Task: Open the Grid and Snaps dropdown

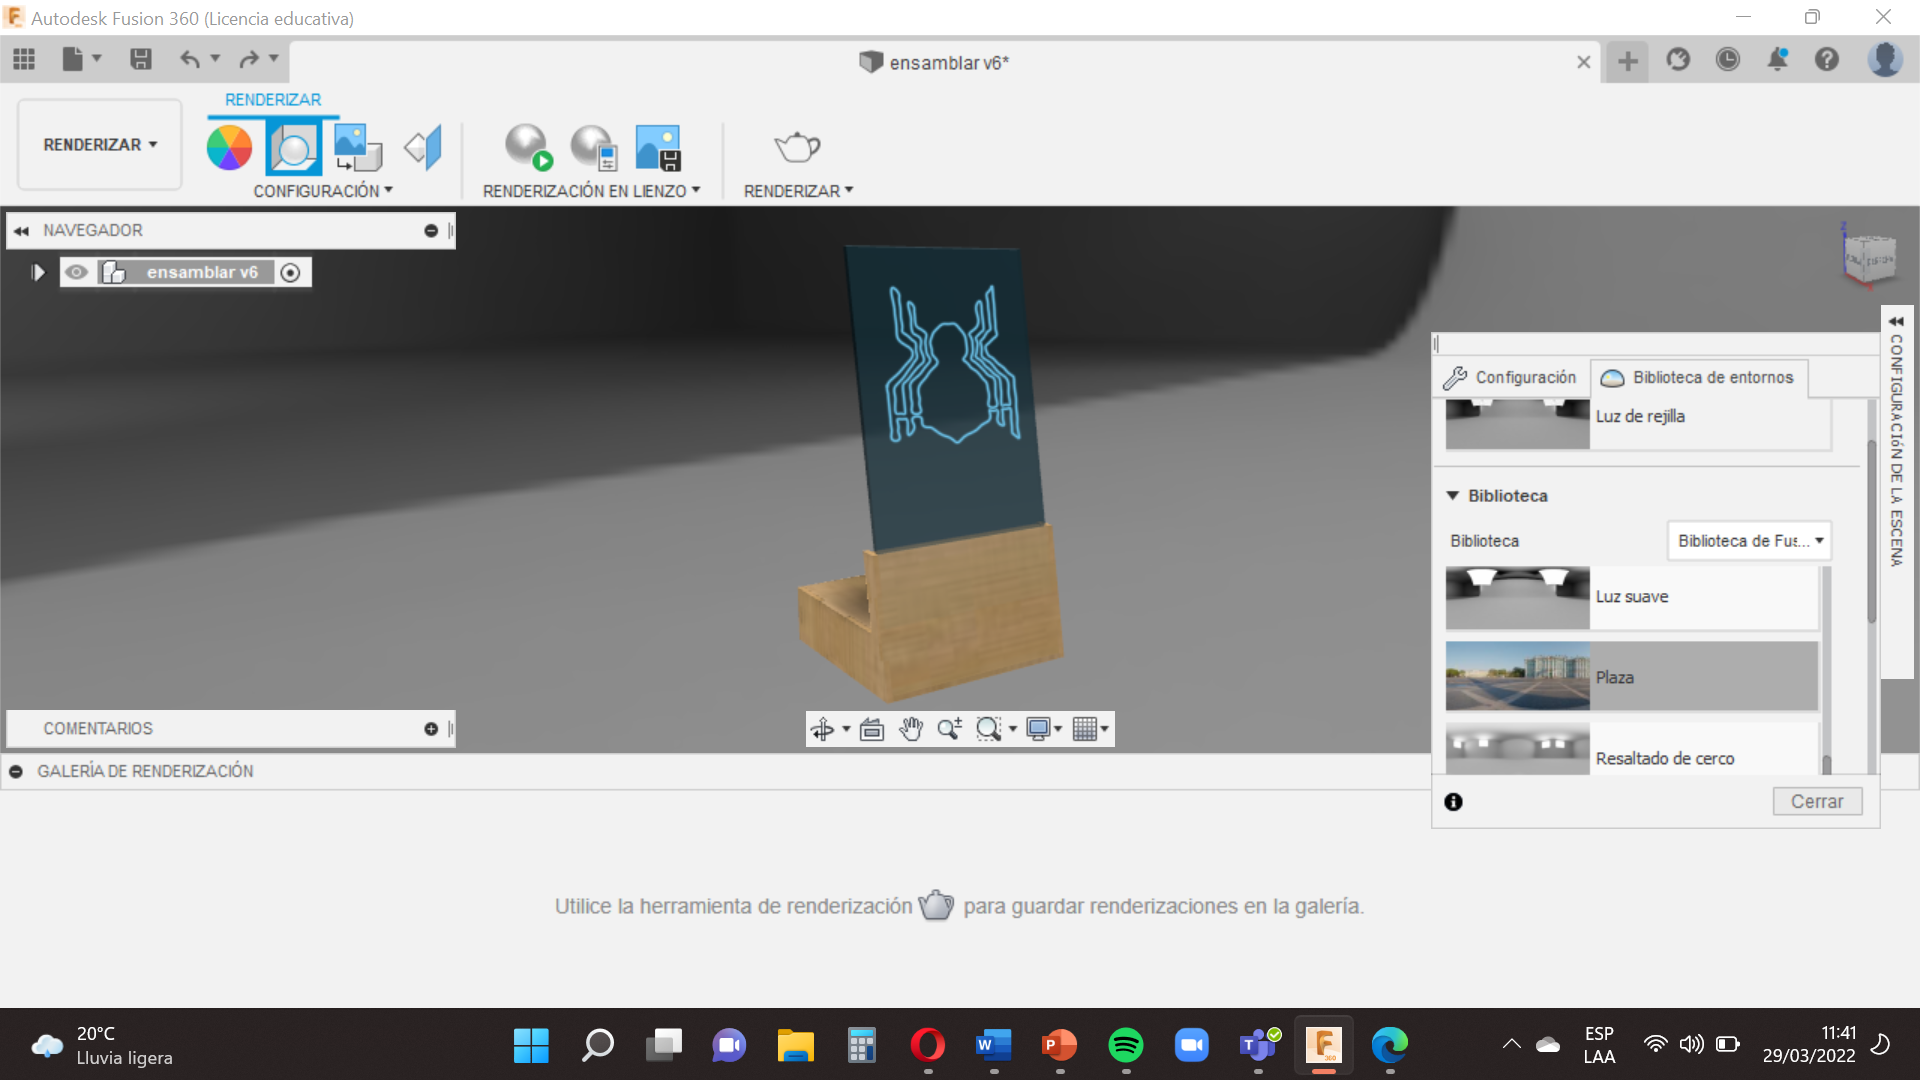Action: pos(1090,729)
